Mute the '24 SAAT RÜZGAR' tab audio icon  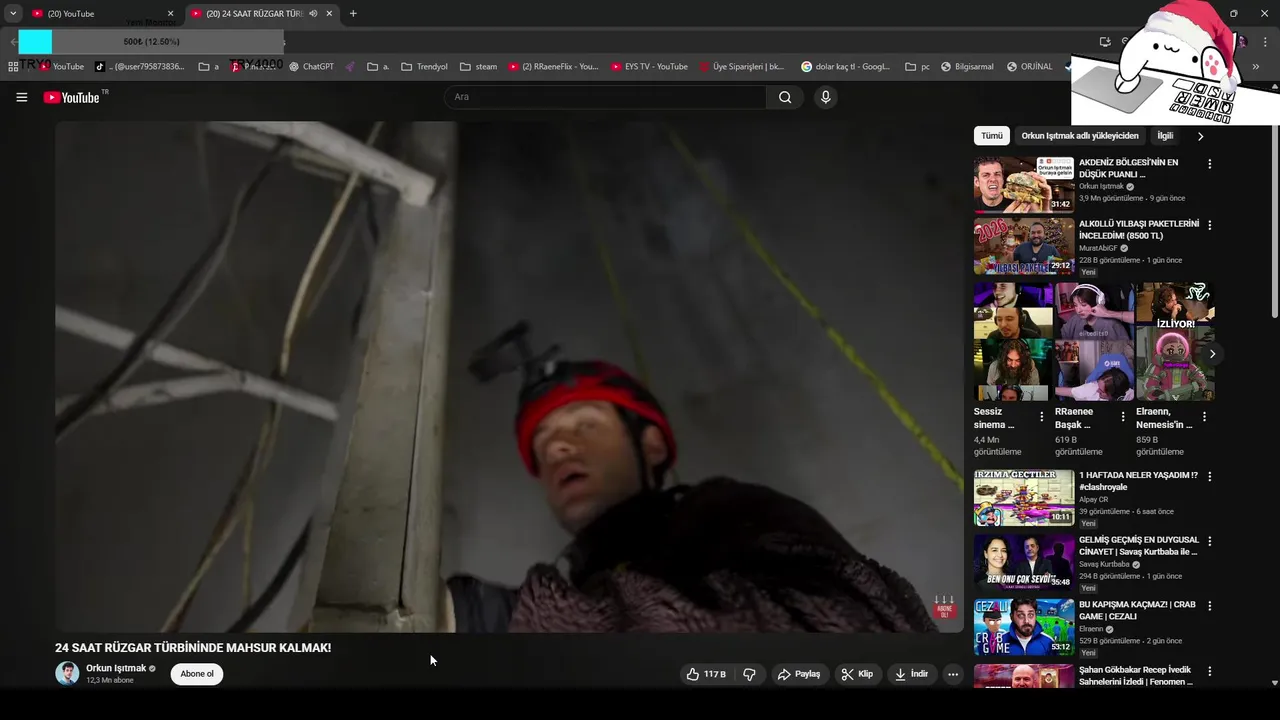(x=313, y=14)
